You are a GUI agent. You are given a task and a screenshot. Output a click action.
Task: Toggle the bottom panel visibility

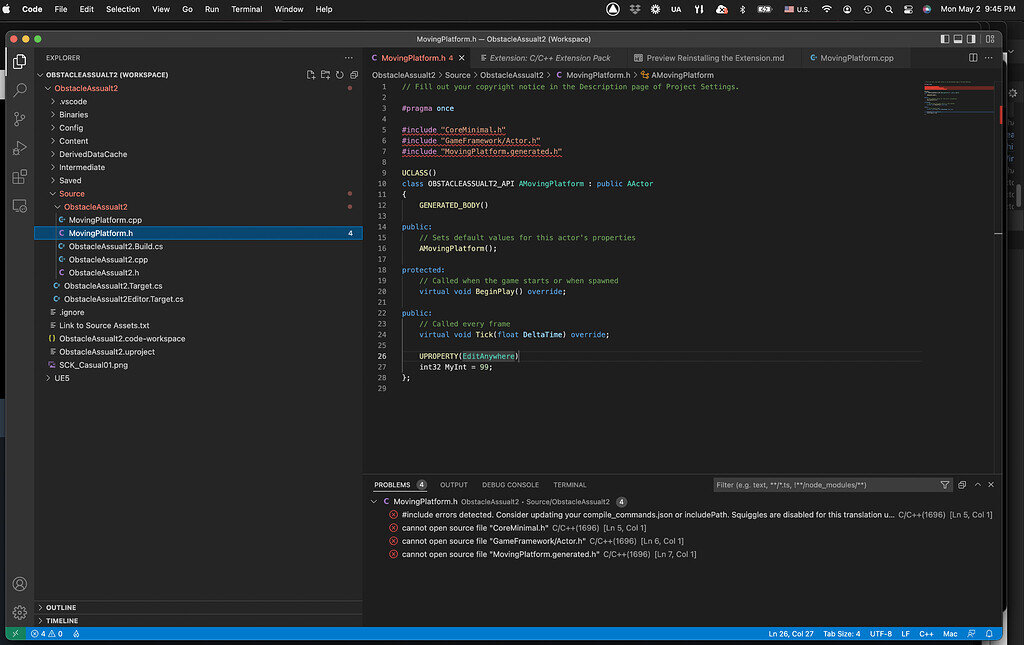(959, 39)
